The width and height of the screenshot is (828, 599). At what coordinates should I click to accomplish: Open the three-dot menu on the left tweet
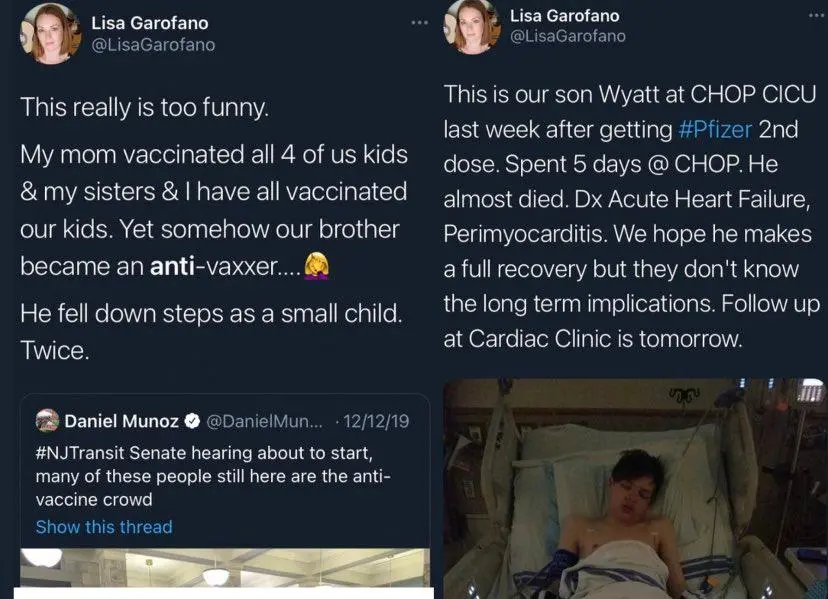(419, 22)
